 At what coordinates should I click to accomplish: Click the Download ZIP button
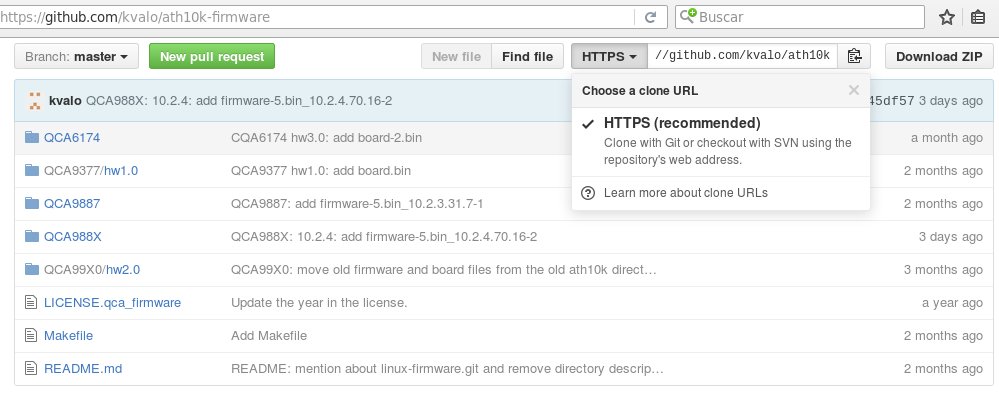point(939,56)
